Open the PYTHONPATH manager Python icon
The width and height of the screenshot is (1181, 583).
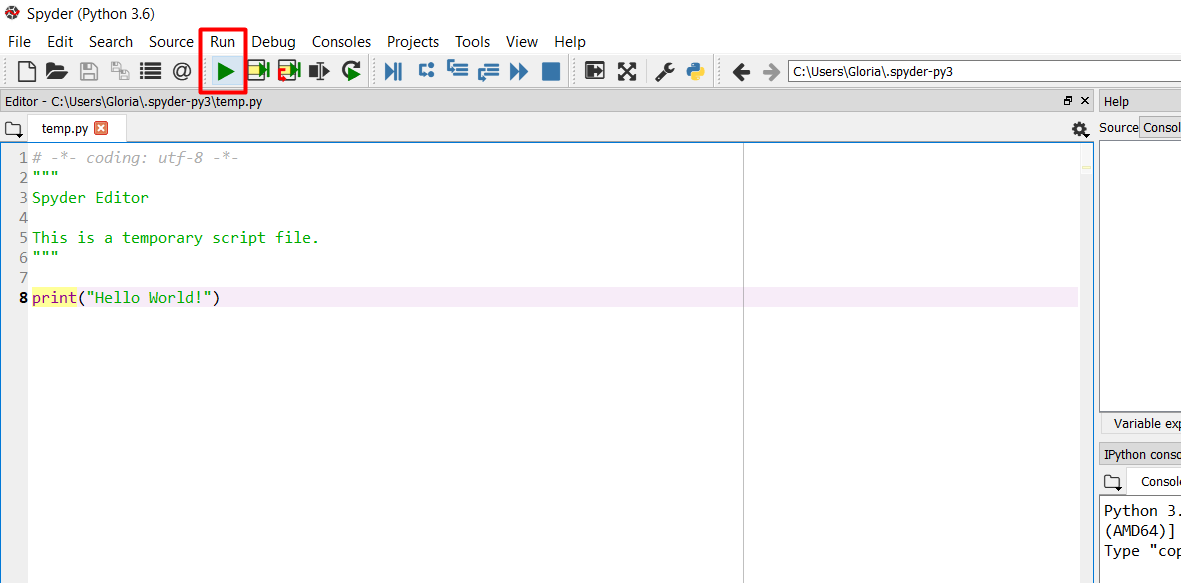pyautogui.click(x=695, y=71)
